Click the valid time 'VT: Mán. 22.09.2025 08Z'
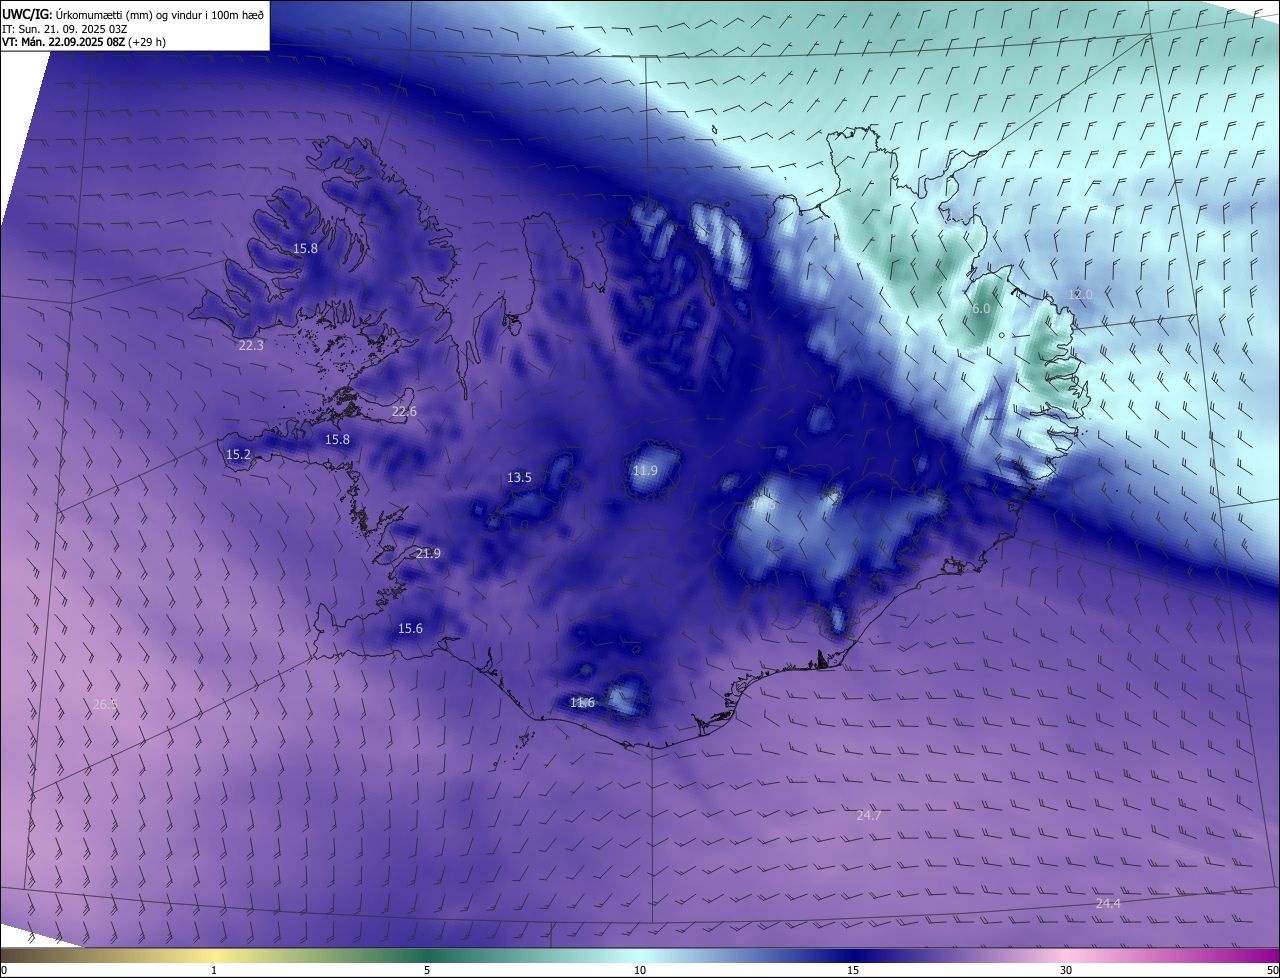The height and width of the screenshot is (978, 1280). pyautogui.click(x=64, y=42)
